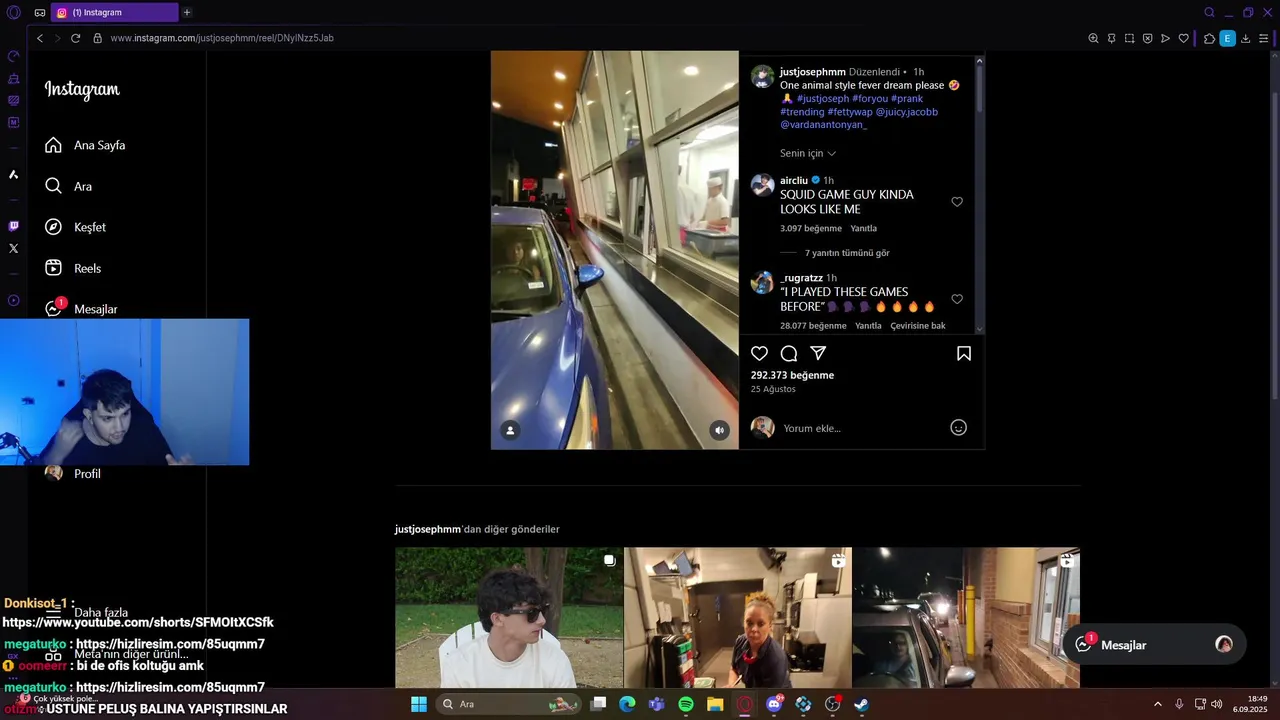Go to Instagram 'Ana Sayfa' home
This screenshot has width=1280, height=720.
point(85,145)
